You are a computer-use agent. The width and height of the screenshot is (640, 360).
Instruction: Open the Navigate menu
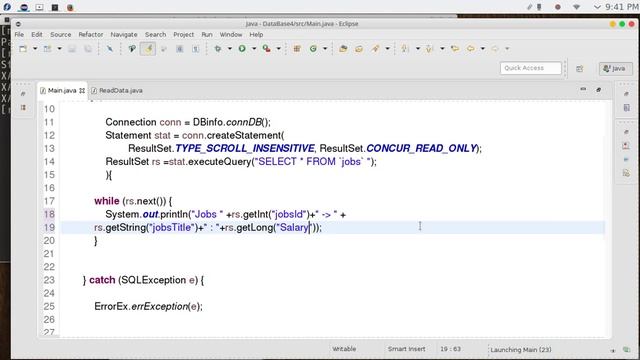124,35
